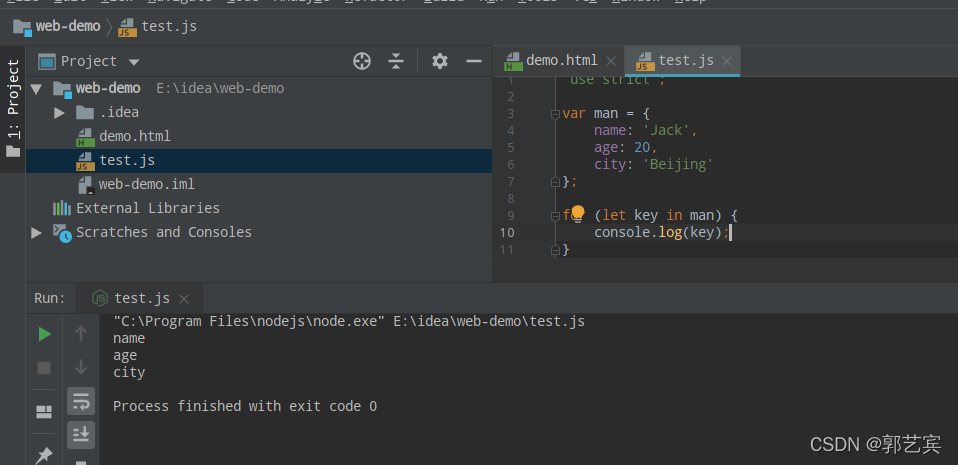Viewport: 958px width, 465px height.
Task: Click the Up the stack trace arrow
Action: tap(81, 334)
